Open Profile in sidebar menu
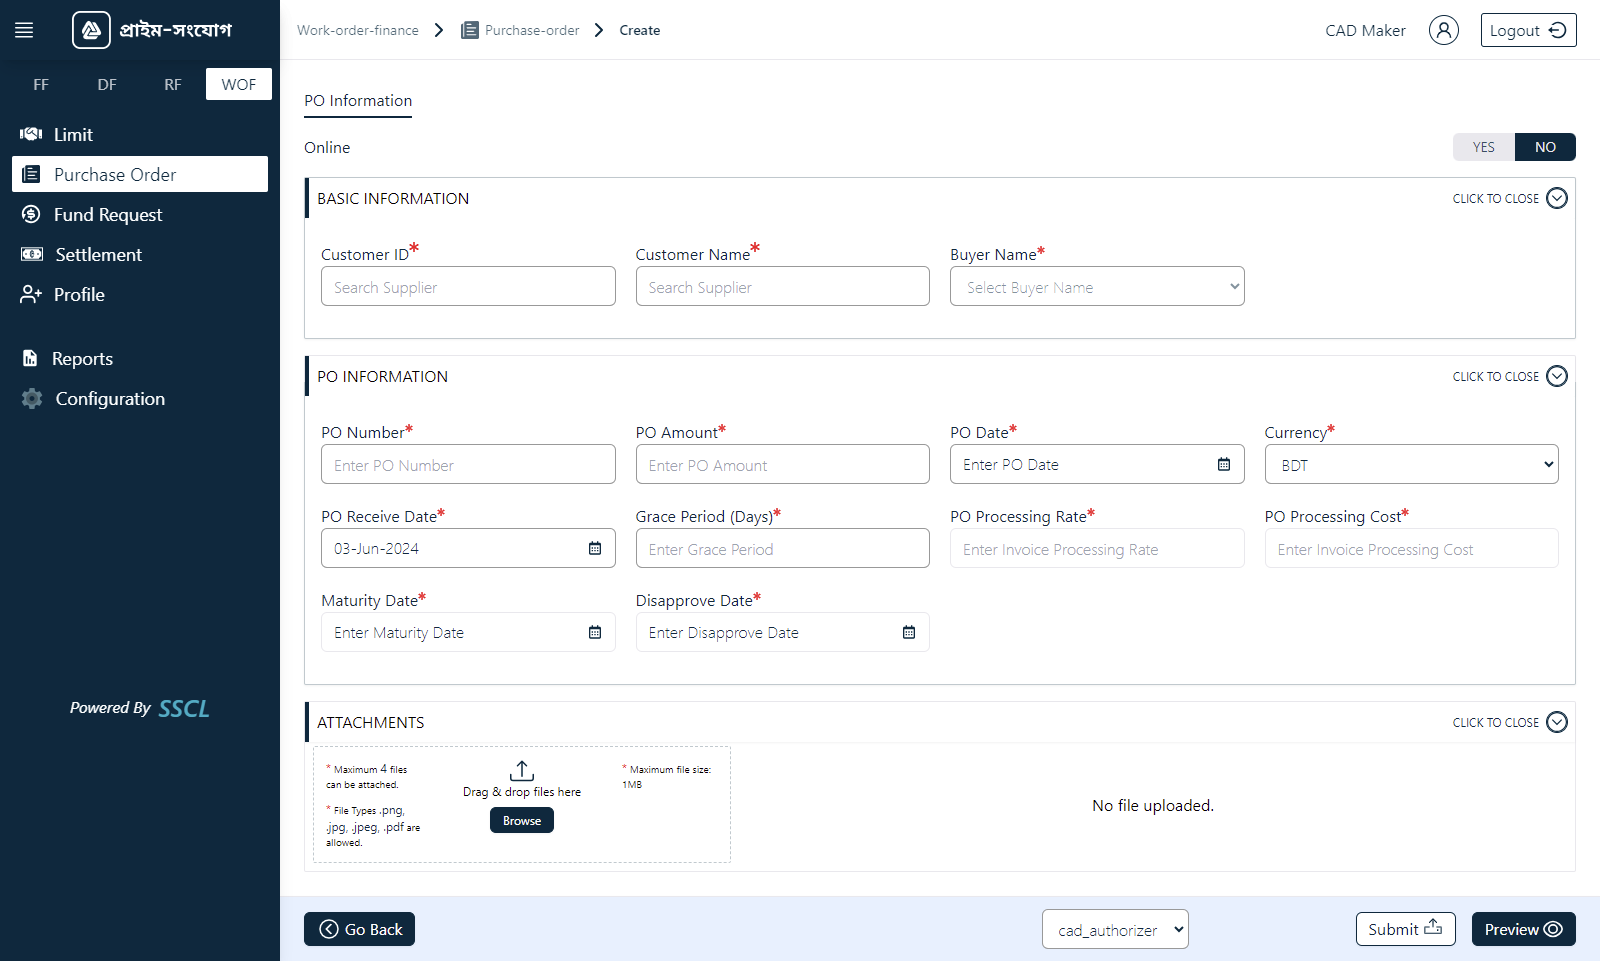The height and width of the screenshot is (961, 1600). pos(140,294)
